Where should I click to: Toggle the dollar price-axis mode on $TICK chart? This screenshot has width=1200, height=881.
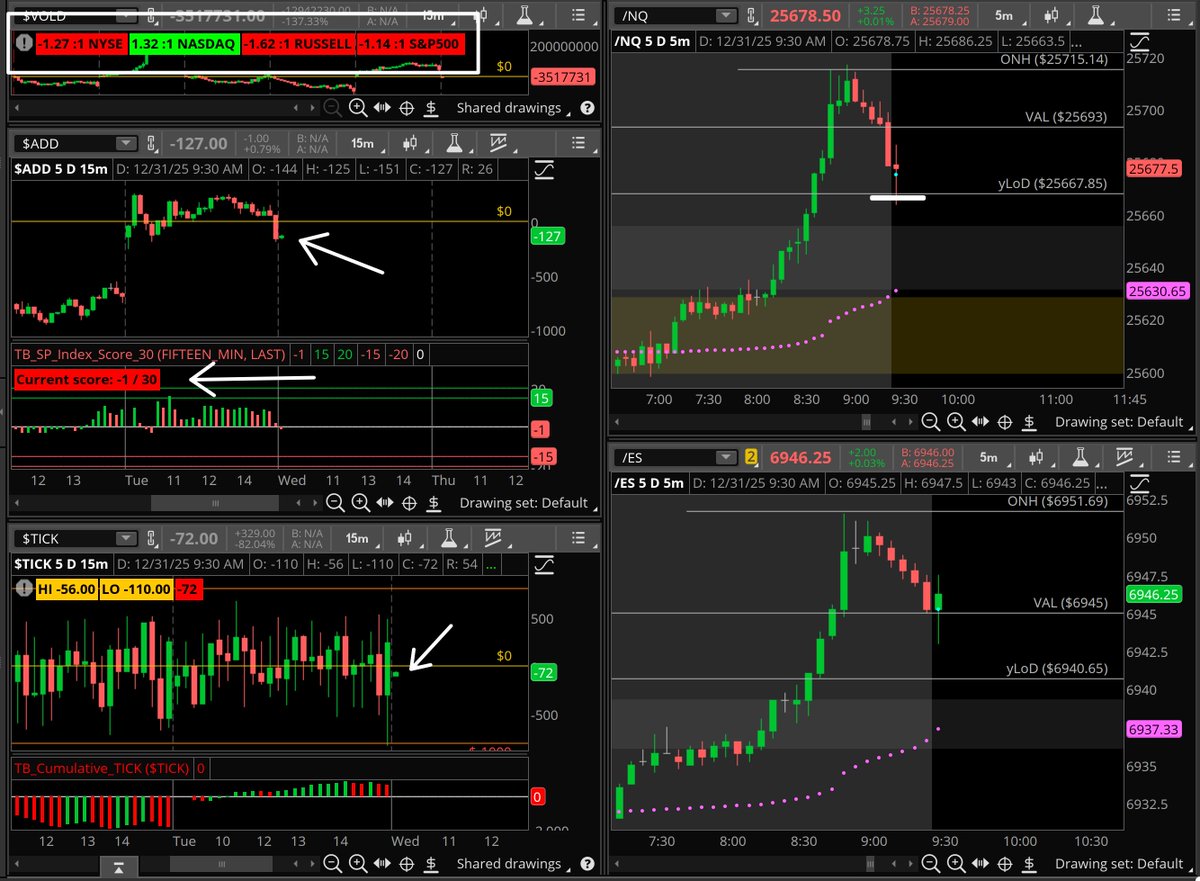pyautogui.click(x=432, y=863)
